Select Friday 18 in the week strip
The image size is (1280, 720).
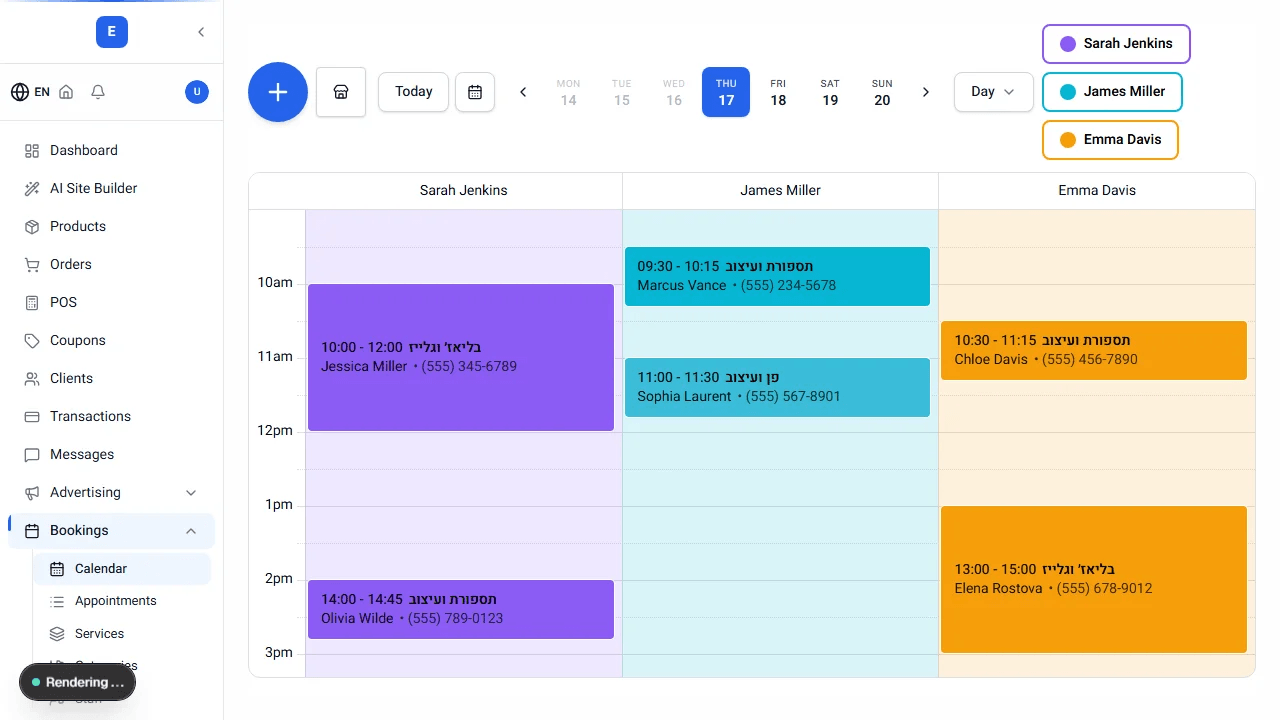[778, 92]
